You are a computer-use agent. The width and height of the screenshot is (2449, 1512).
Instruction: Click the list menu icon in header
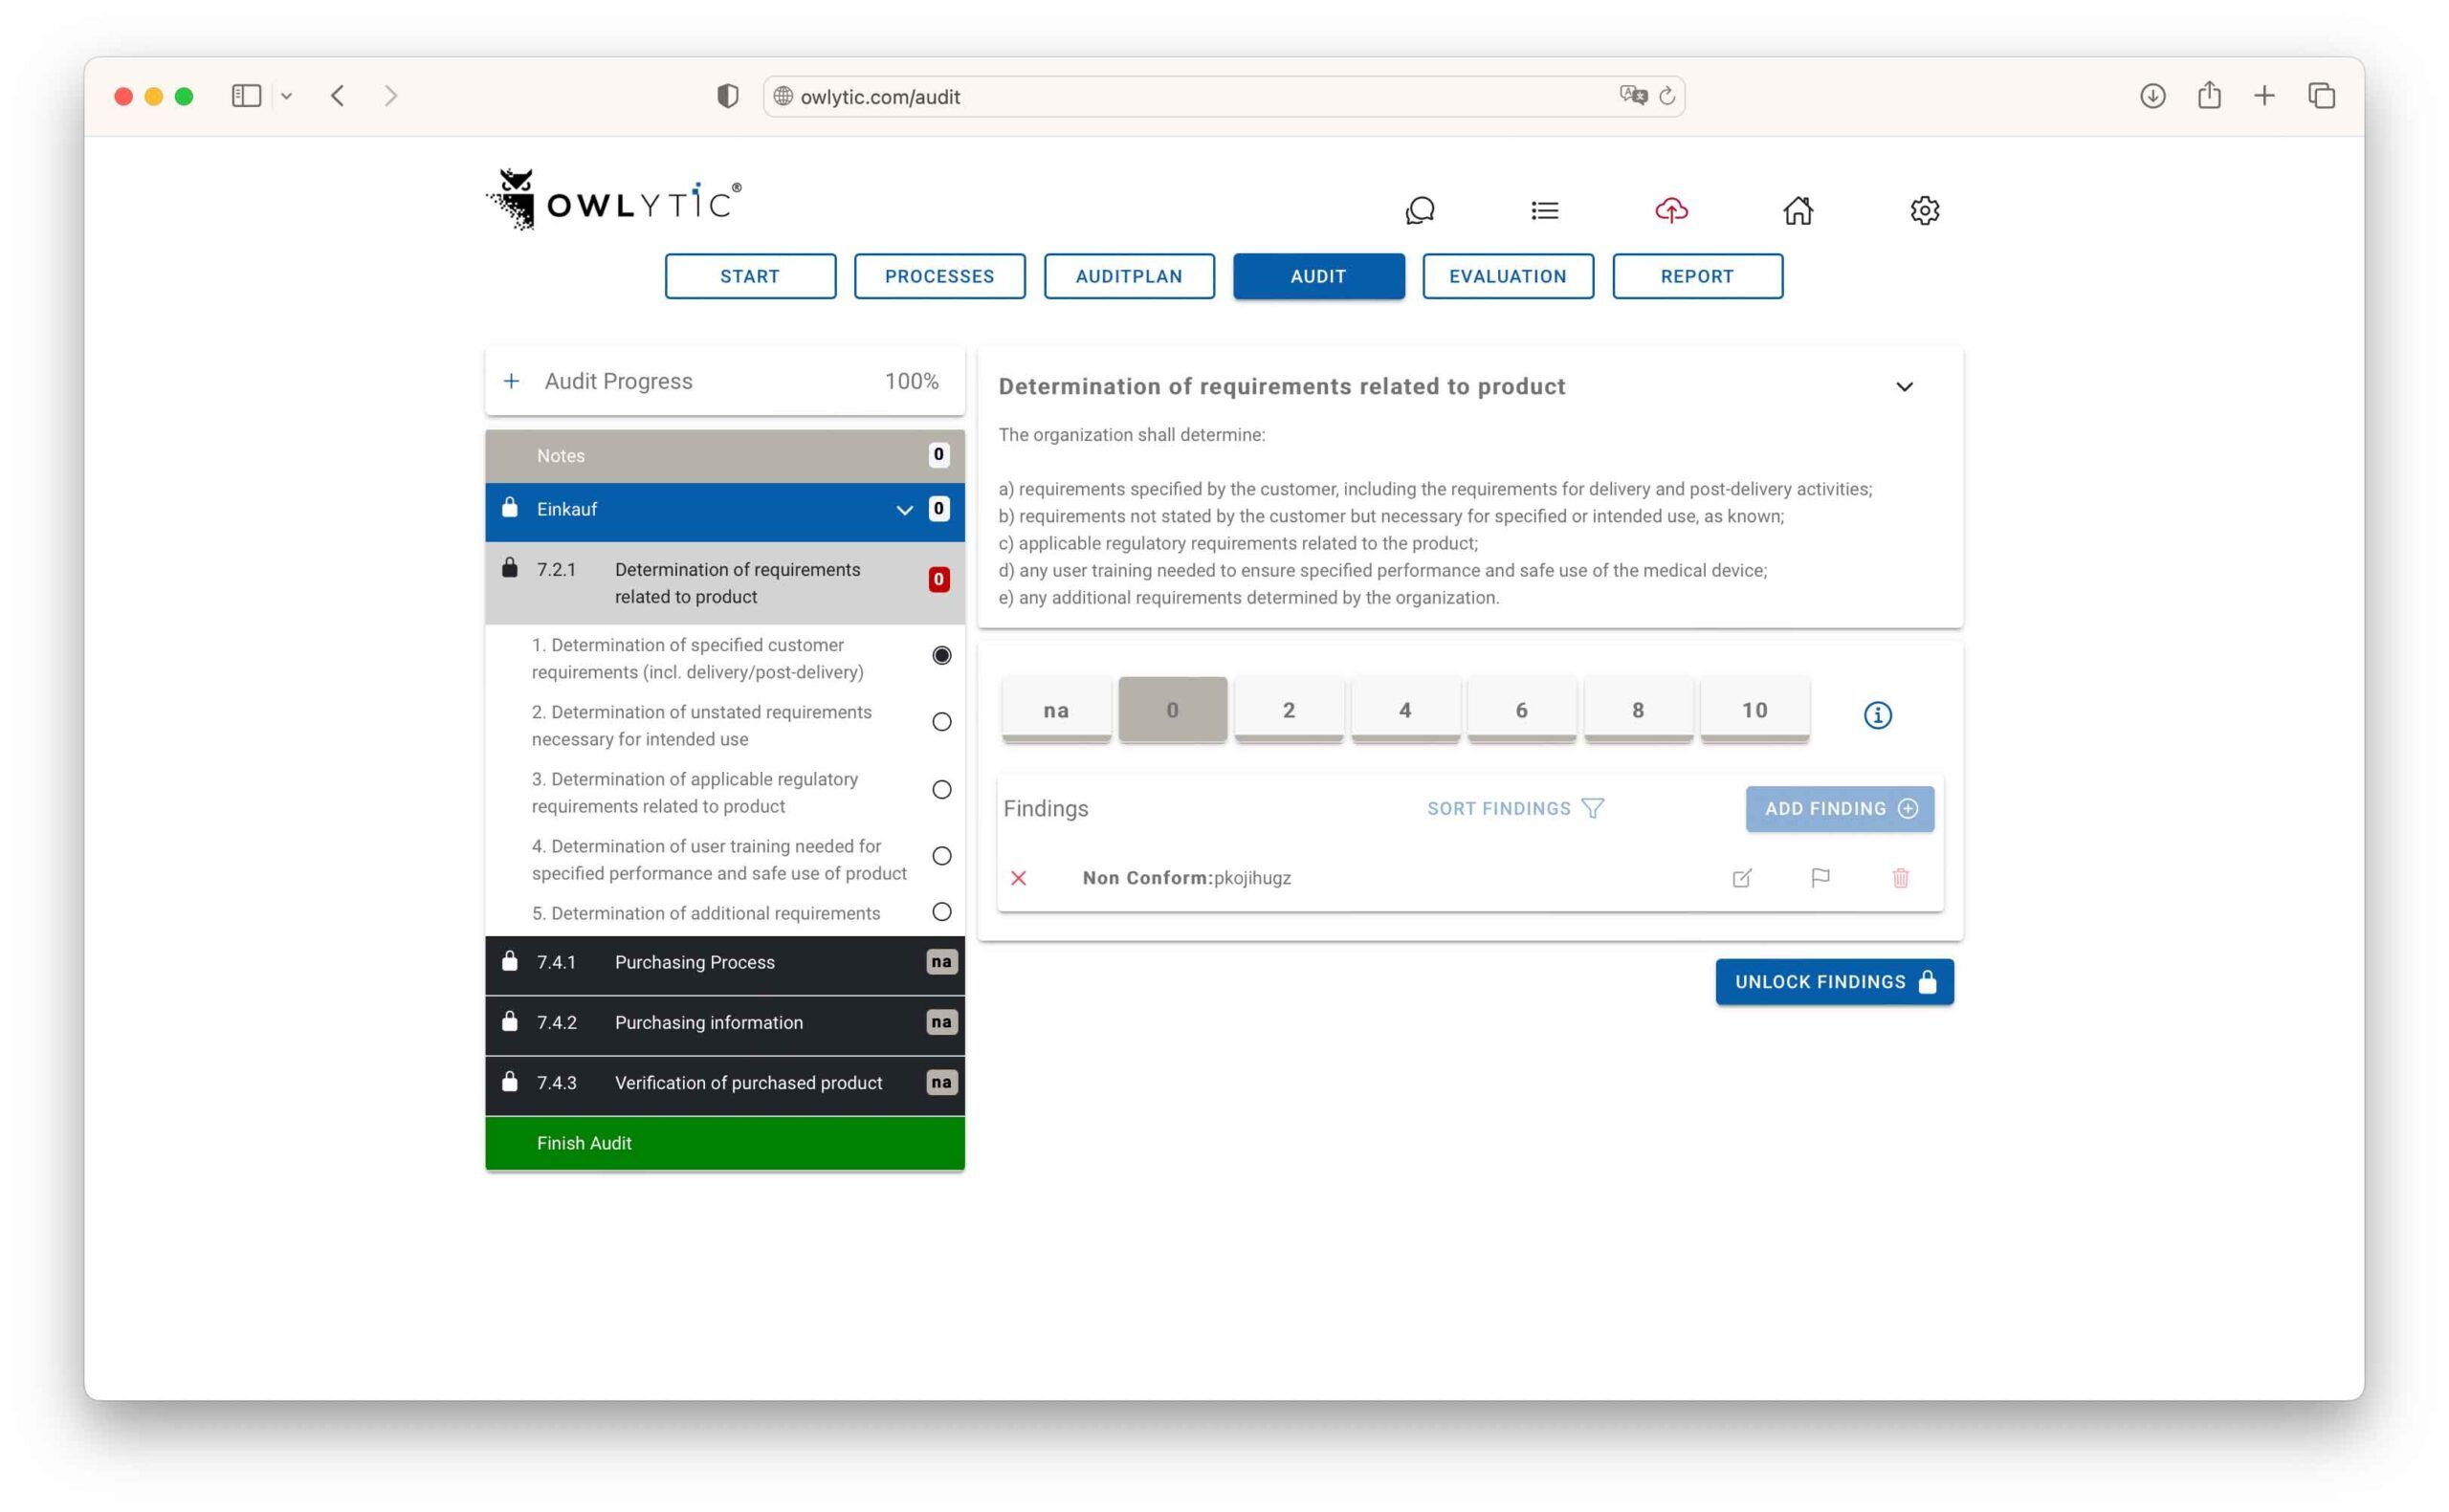point(1544,210)
